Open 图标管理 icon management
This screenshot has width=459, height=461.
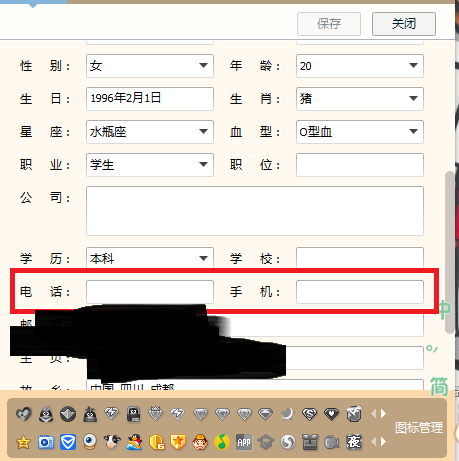click(x=419, y=428)
